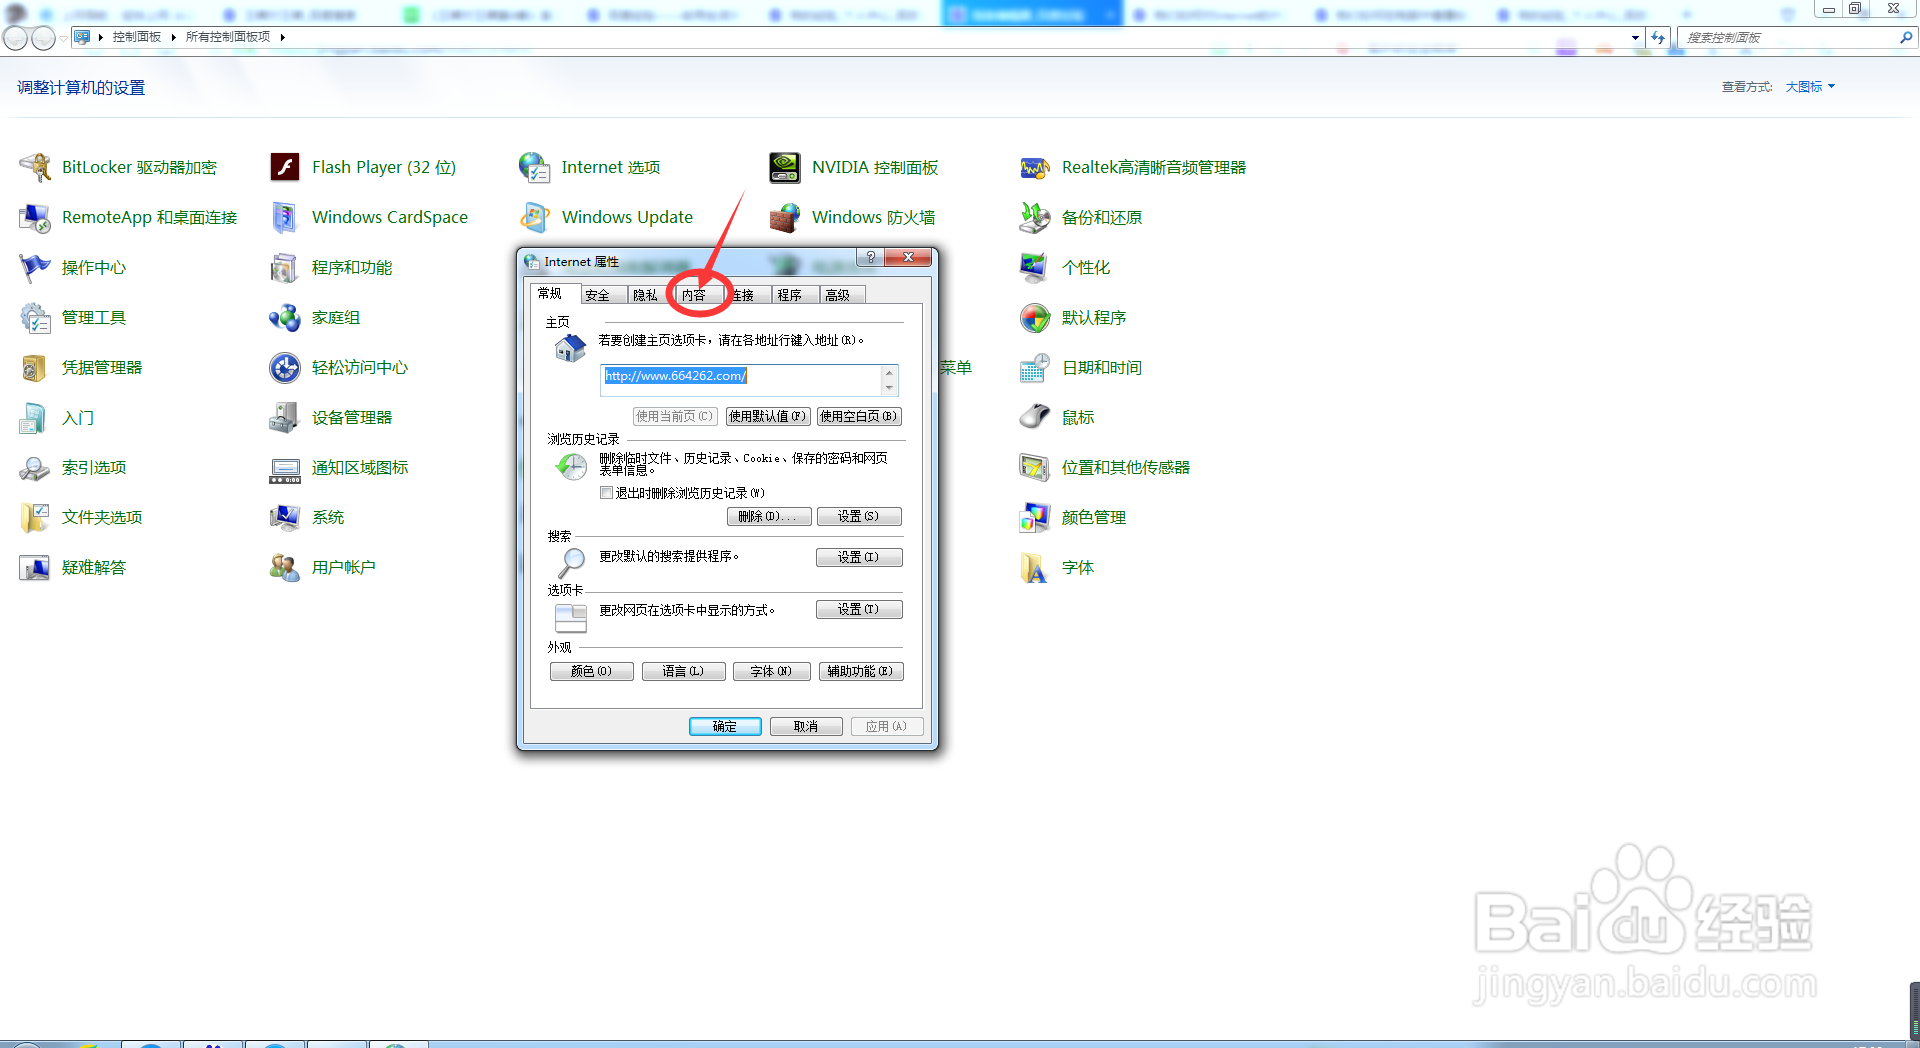Open 疑难解答 icon
Viewport: 1920px width, 1048px height.
(35, 567)
